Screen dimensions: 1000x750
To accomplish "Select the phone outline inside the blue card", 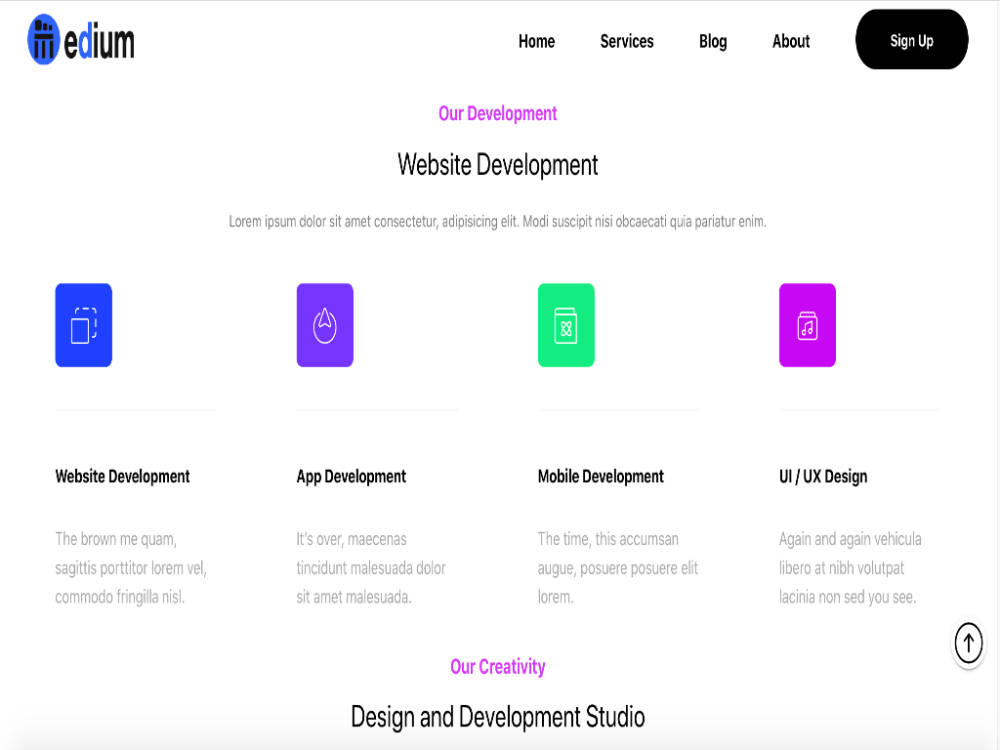I will pyautogui.click(x=83, y=325).
